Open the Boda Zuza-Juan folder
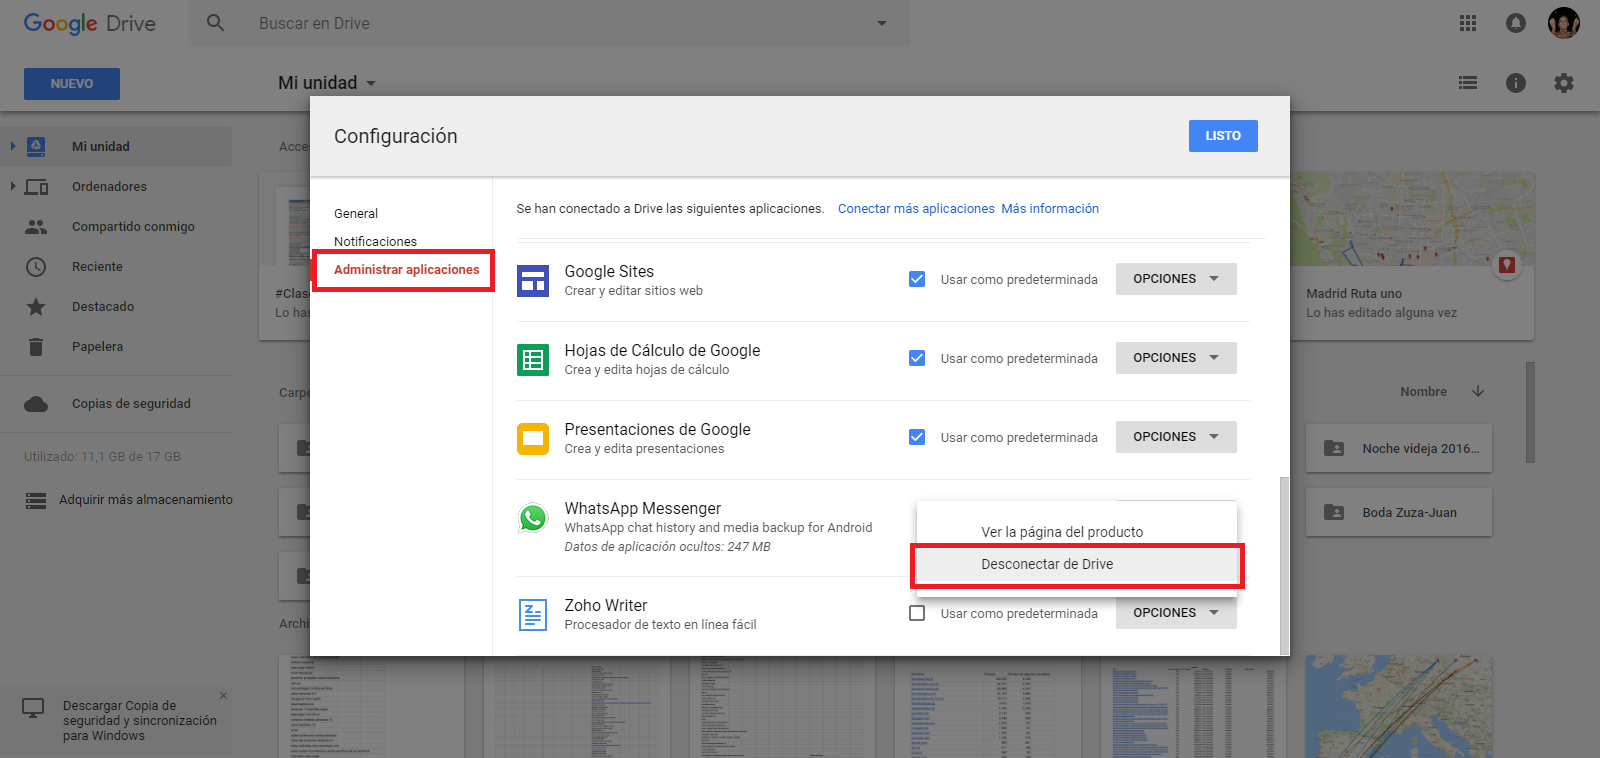1600x758 pixels. 1399,512
